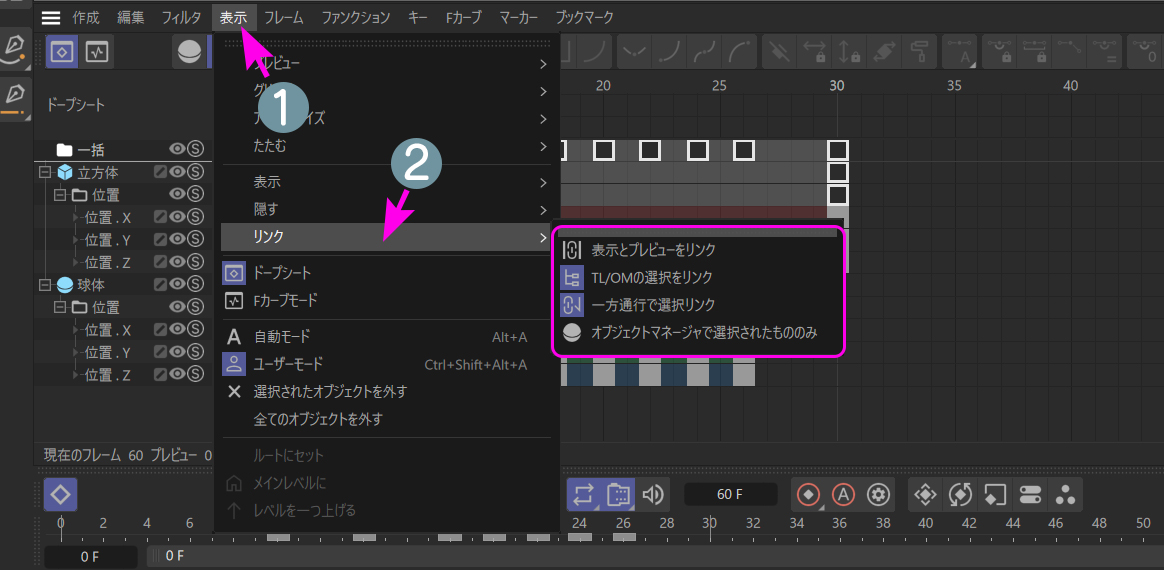Viewport: 1164px width, 570px height.
Task: Click the paint roller icon in toolbar
Action: (918, 52)
